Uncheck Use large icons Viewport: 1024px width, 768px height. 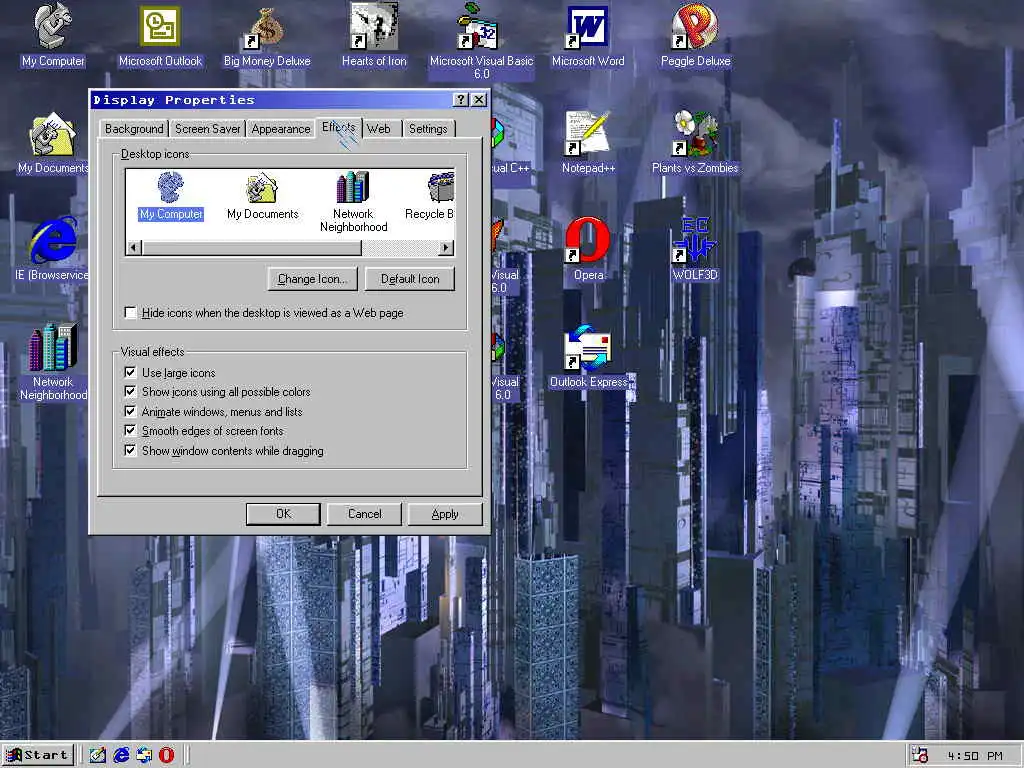[x=170, y=372]
